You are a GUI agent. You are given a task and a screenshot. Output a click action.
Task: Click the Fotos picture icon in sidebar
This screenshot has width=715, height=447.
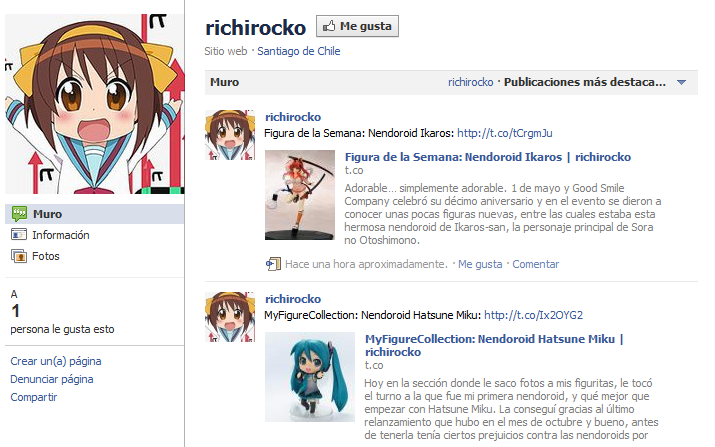click(19, 256)
